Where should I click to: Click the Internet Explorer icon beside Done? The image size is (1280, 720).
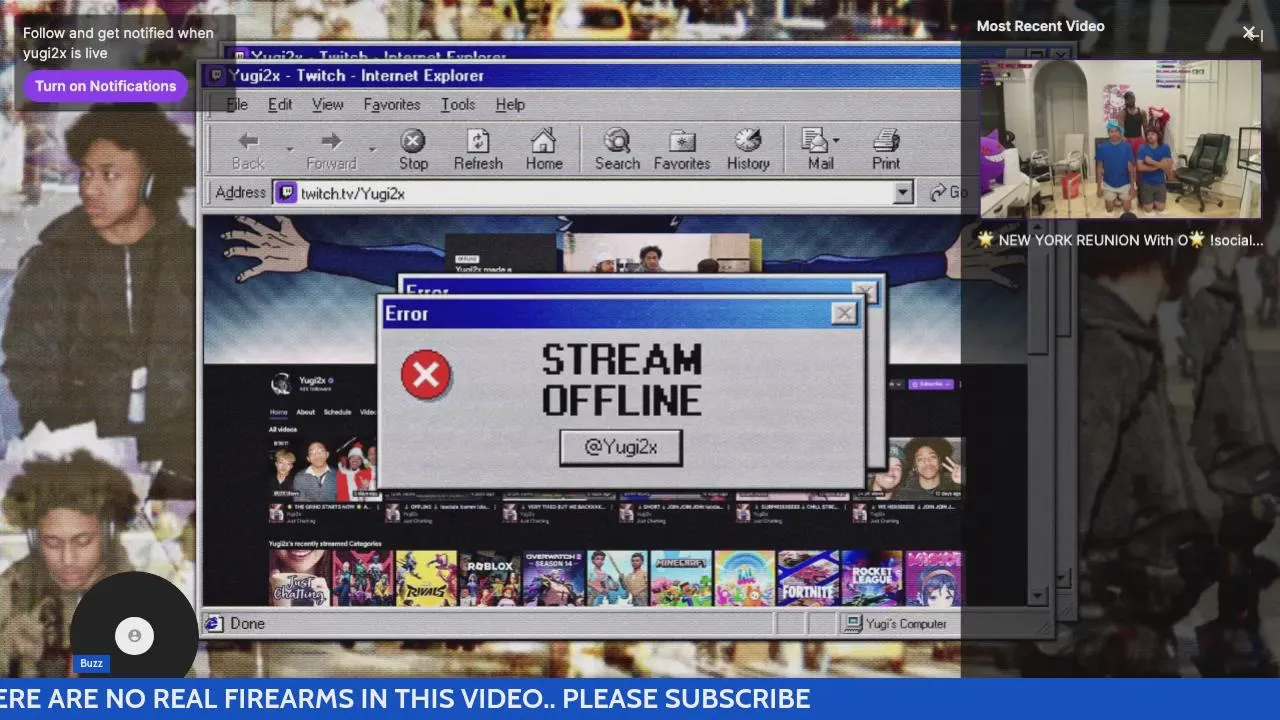point(213,623)
